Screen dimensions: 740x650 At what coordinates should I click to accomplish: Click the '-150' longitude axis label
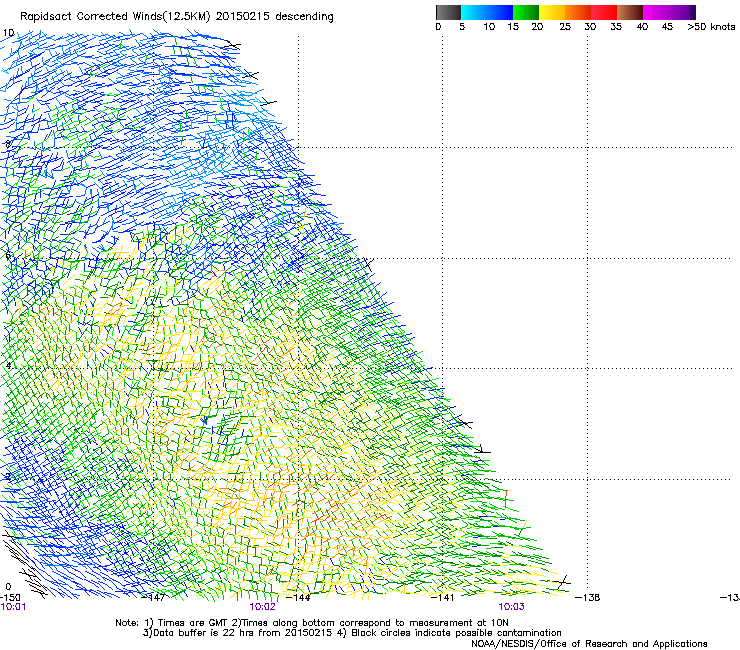[x=10, y=598]
